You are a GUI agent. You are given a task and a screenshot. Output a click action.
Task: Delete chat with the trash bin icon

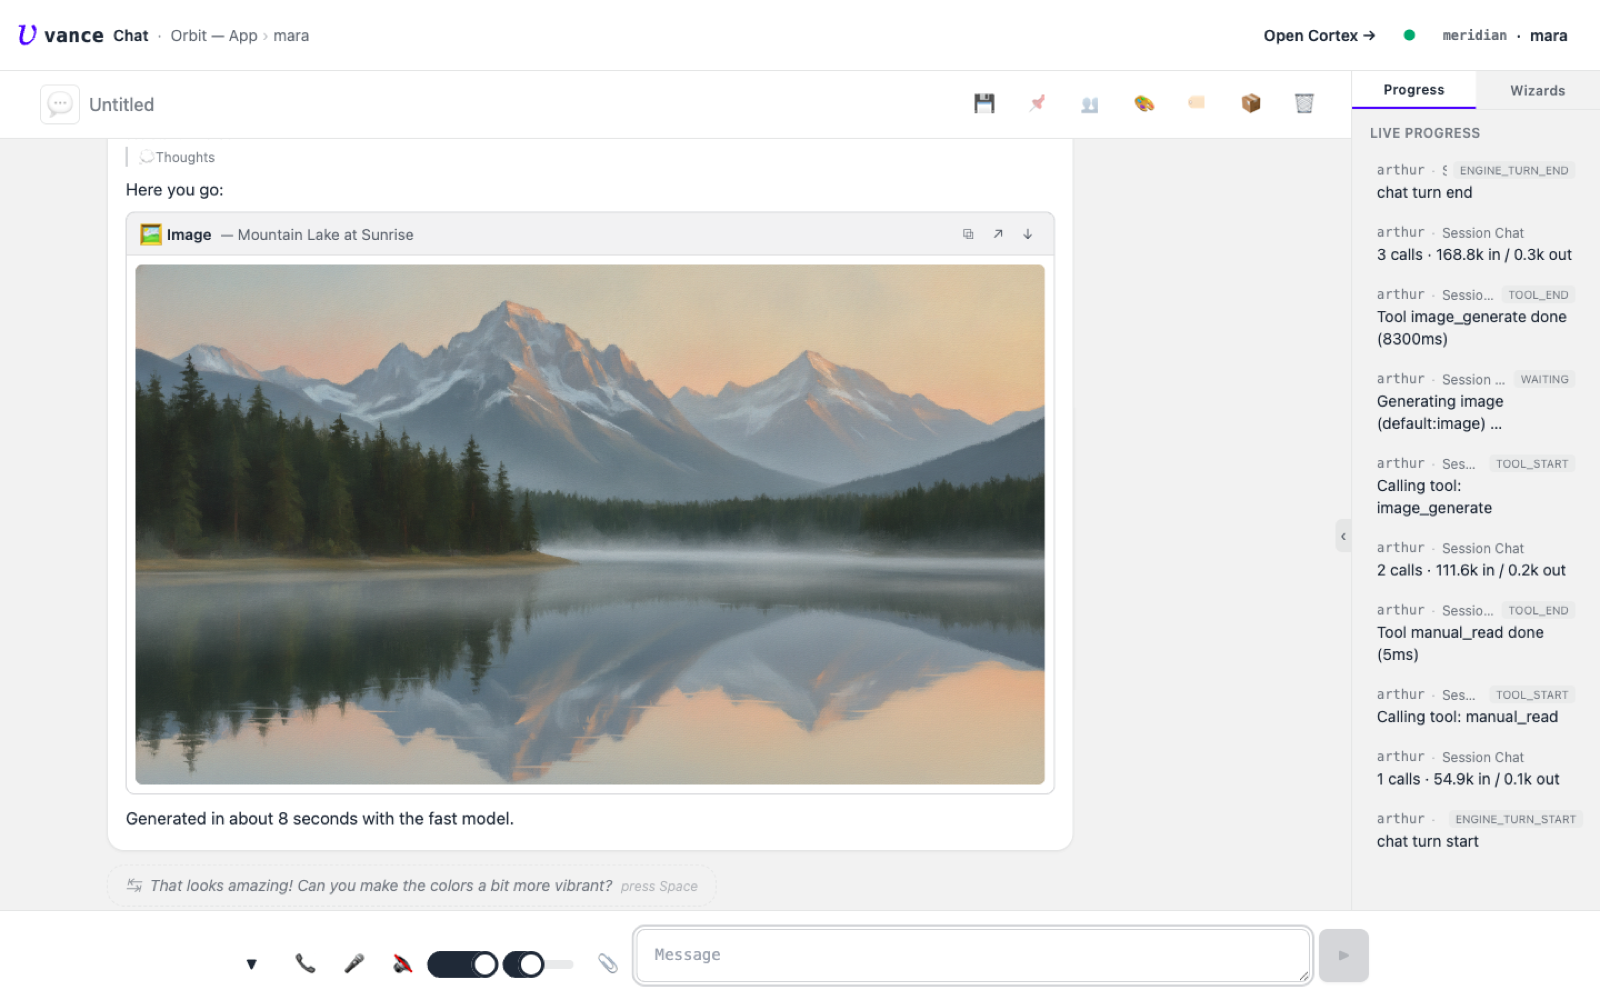click(1304, 103)
